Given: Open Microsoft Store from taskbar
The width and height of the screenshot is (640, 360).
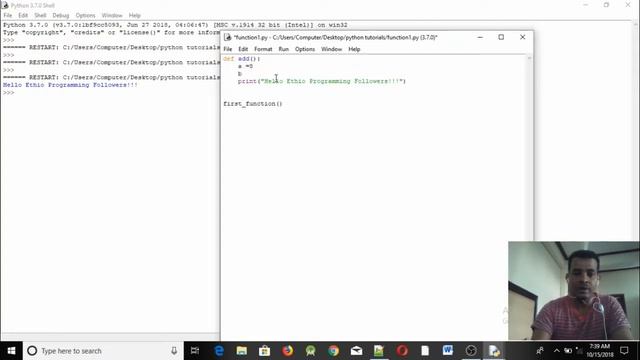Looking at the screenshot, I should tap(264, 351).
